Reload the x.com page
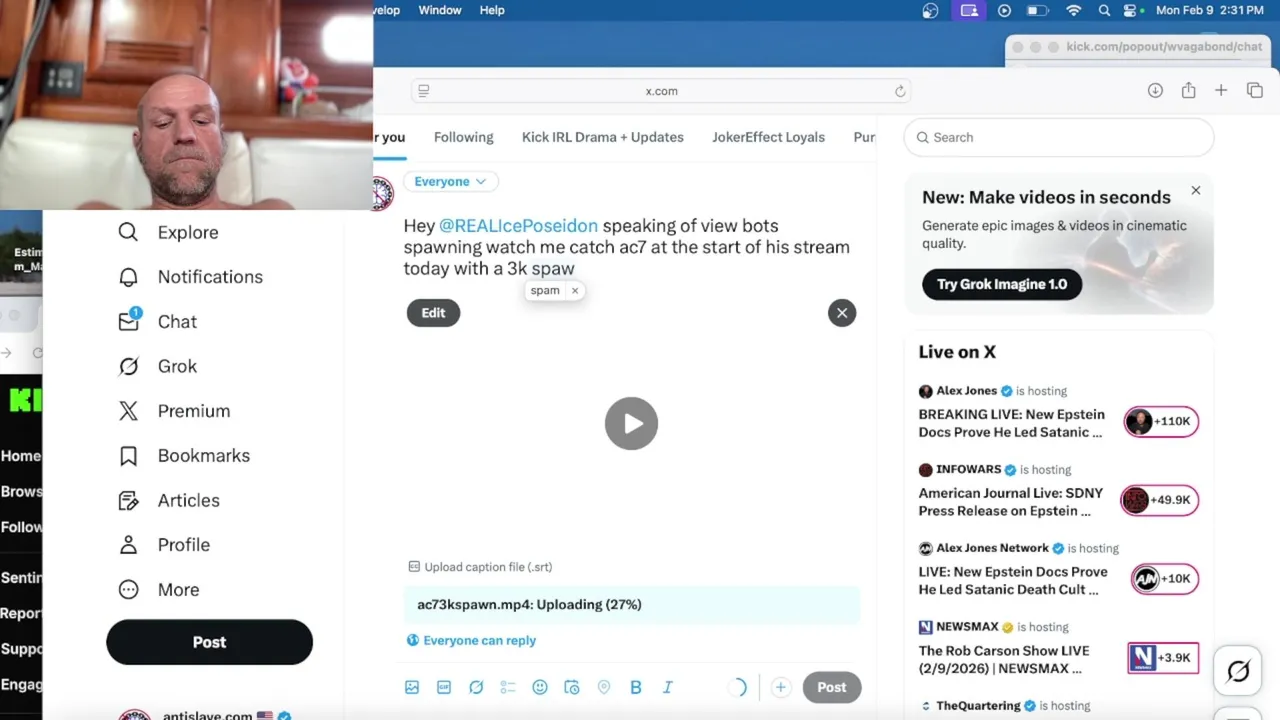 click(x=900, y=91)
